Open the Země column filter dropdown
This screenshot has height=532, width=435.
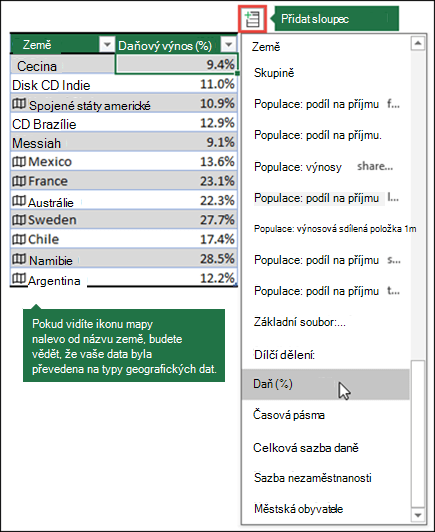(x=107, y=44)
